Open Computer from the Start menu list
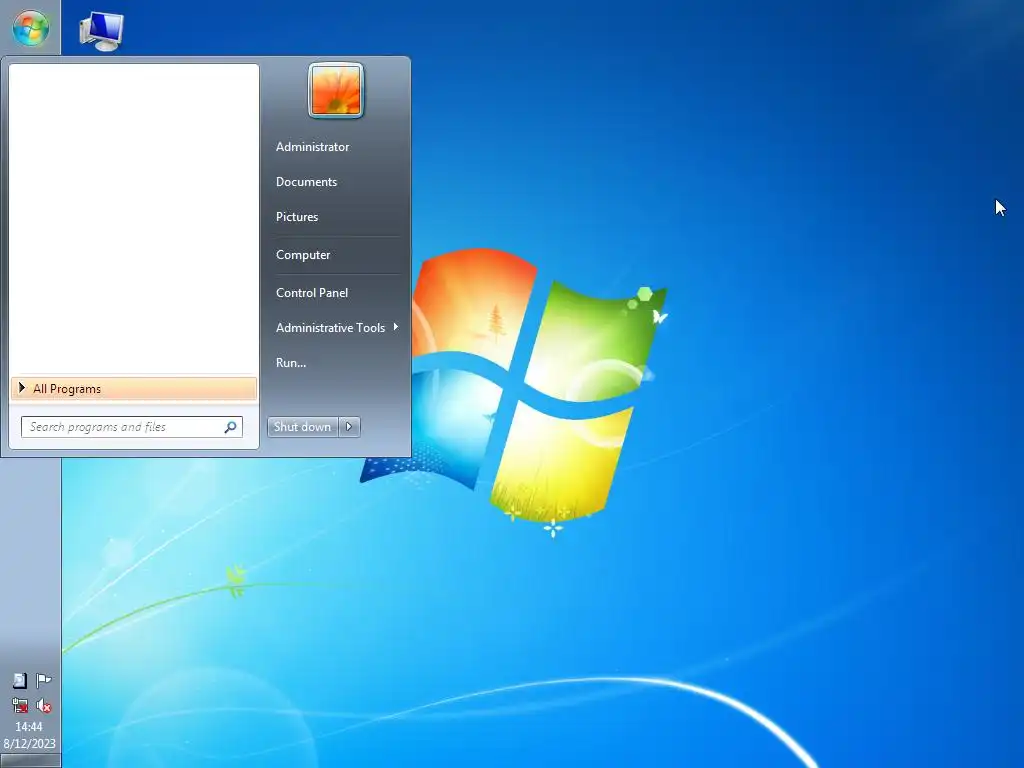1024x768 pixels. coord(303,255)
